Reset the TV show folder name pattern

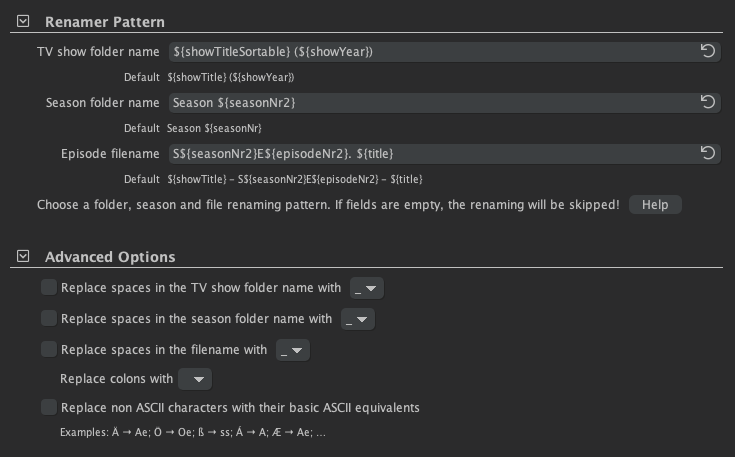[708, 51]
